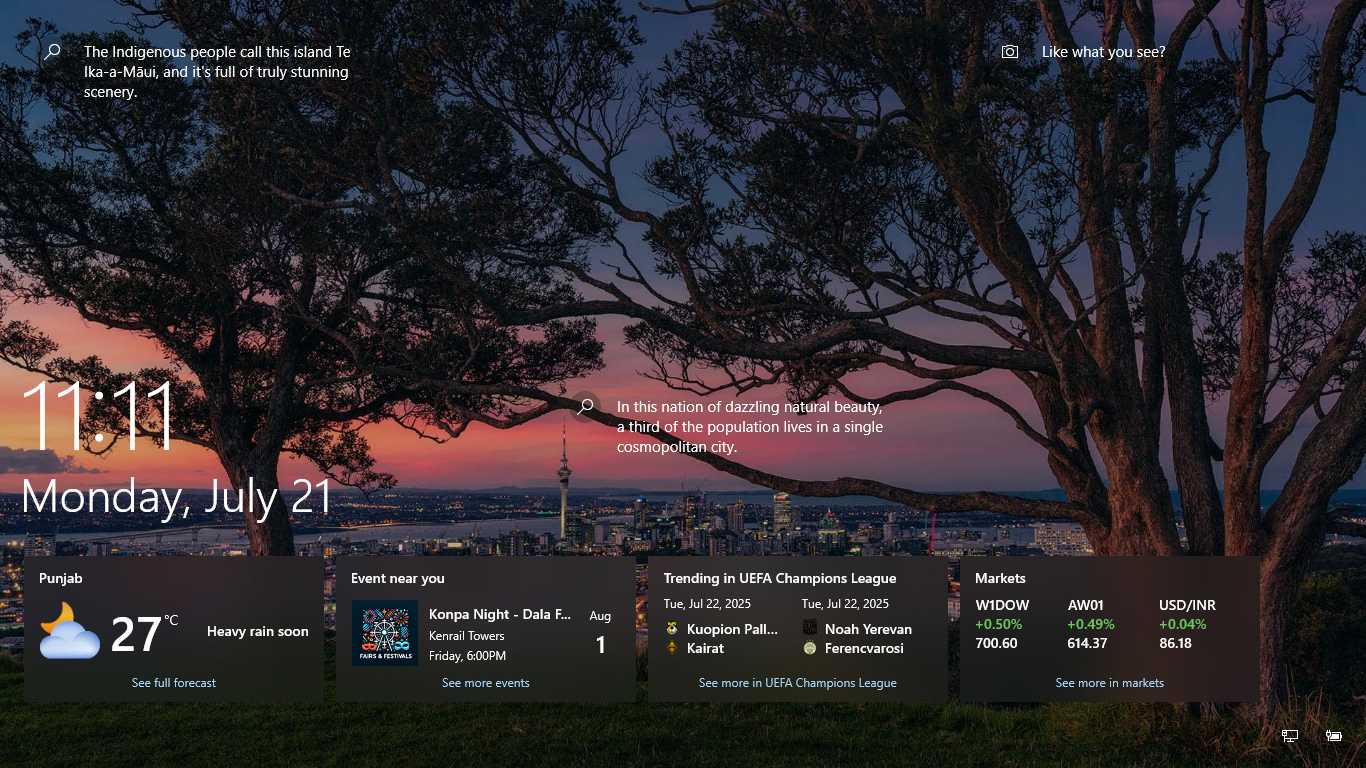Select the Noah Yerevan team name
Image resolution: width=1366 pixels, height=768 pixels.
coord(868,629)
